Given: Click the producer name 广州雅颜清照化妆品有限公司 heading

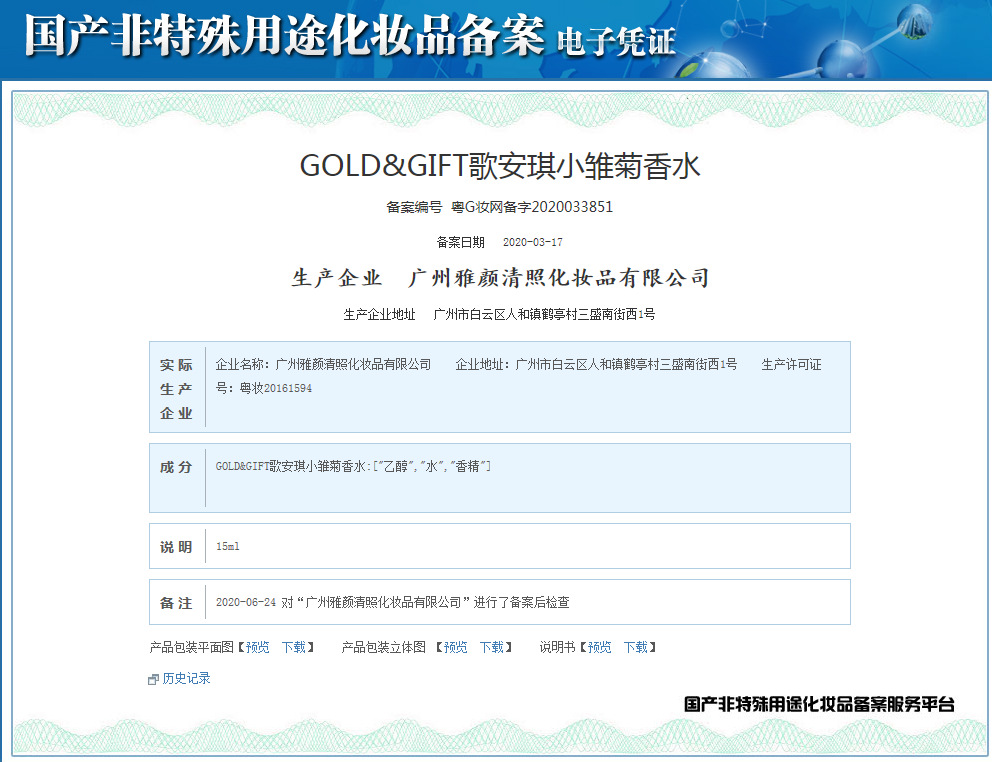Looking at the screenshot, I should pos(559,278).
